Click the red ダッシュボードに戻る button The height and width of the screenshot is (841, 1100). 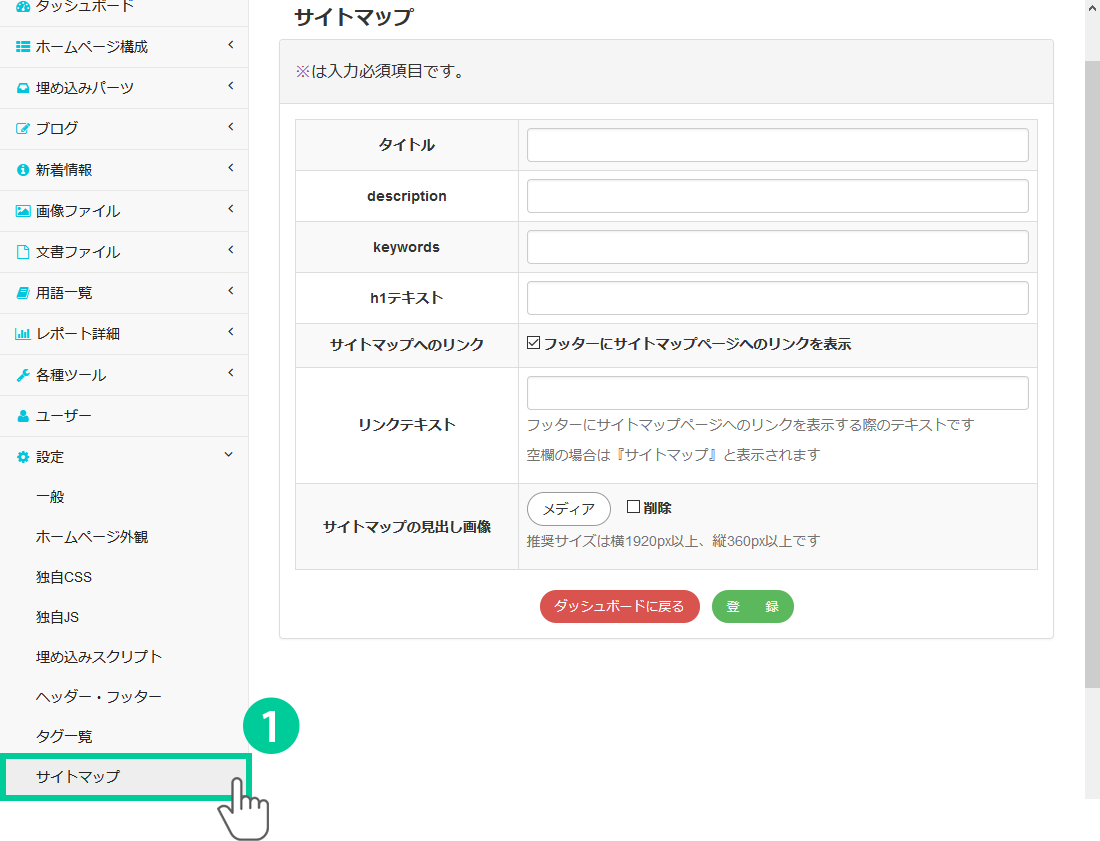(x=619, y=607)
